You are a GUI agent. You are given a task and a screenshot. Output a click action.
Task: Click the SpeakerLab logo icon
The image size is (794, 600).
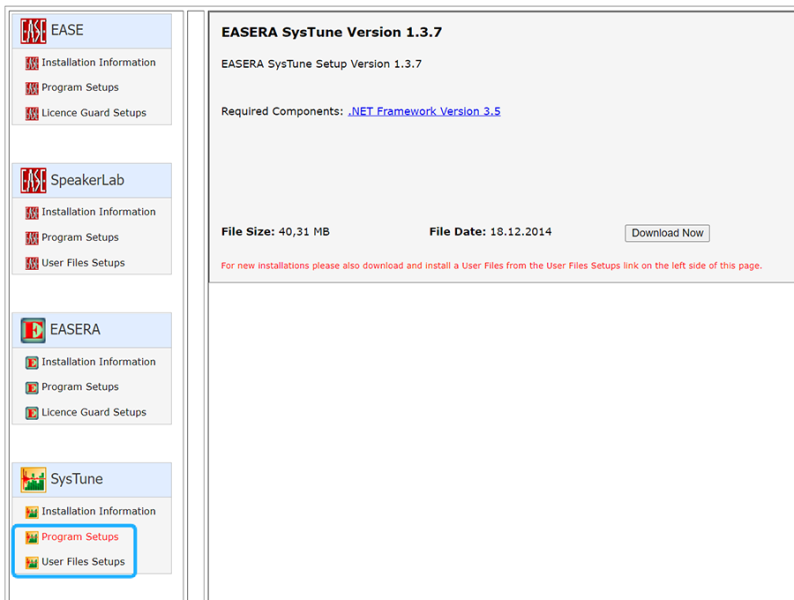(x=33, y=181)
